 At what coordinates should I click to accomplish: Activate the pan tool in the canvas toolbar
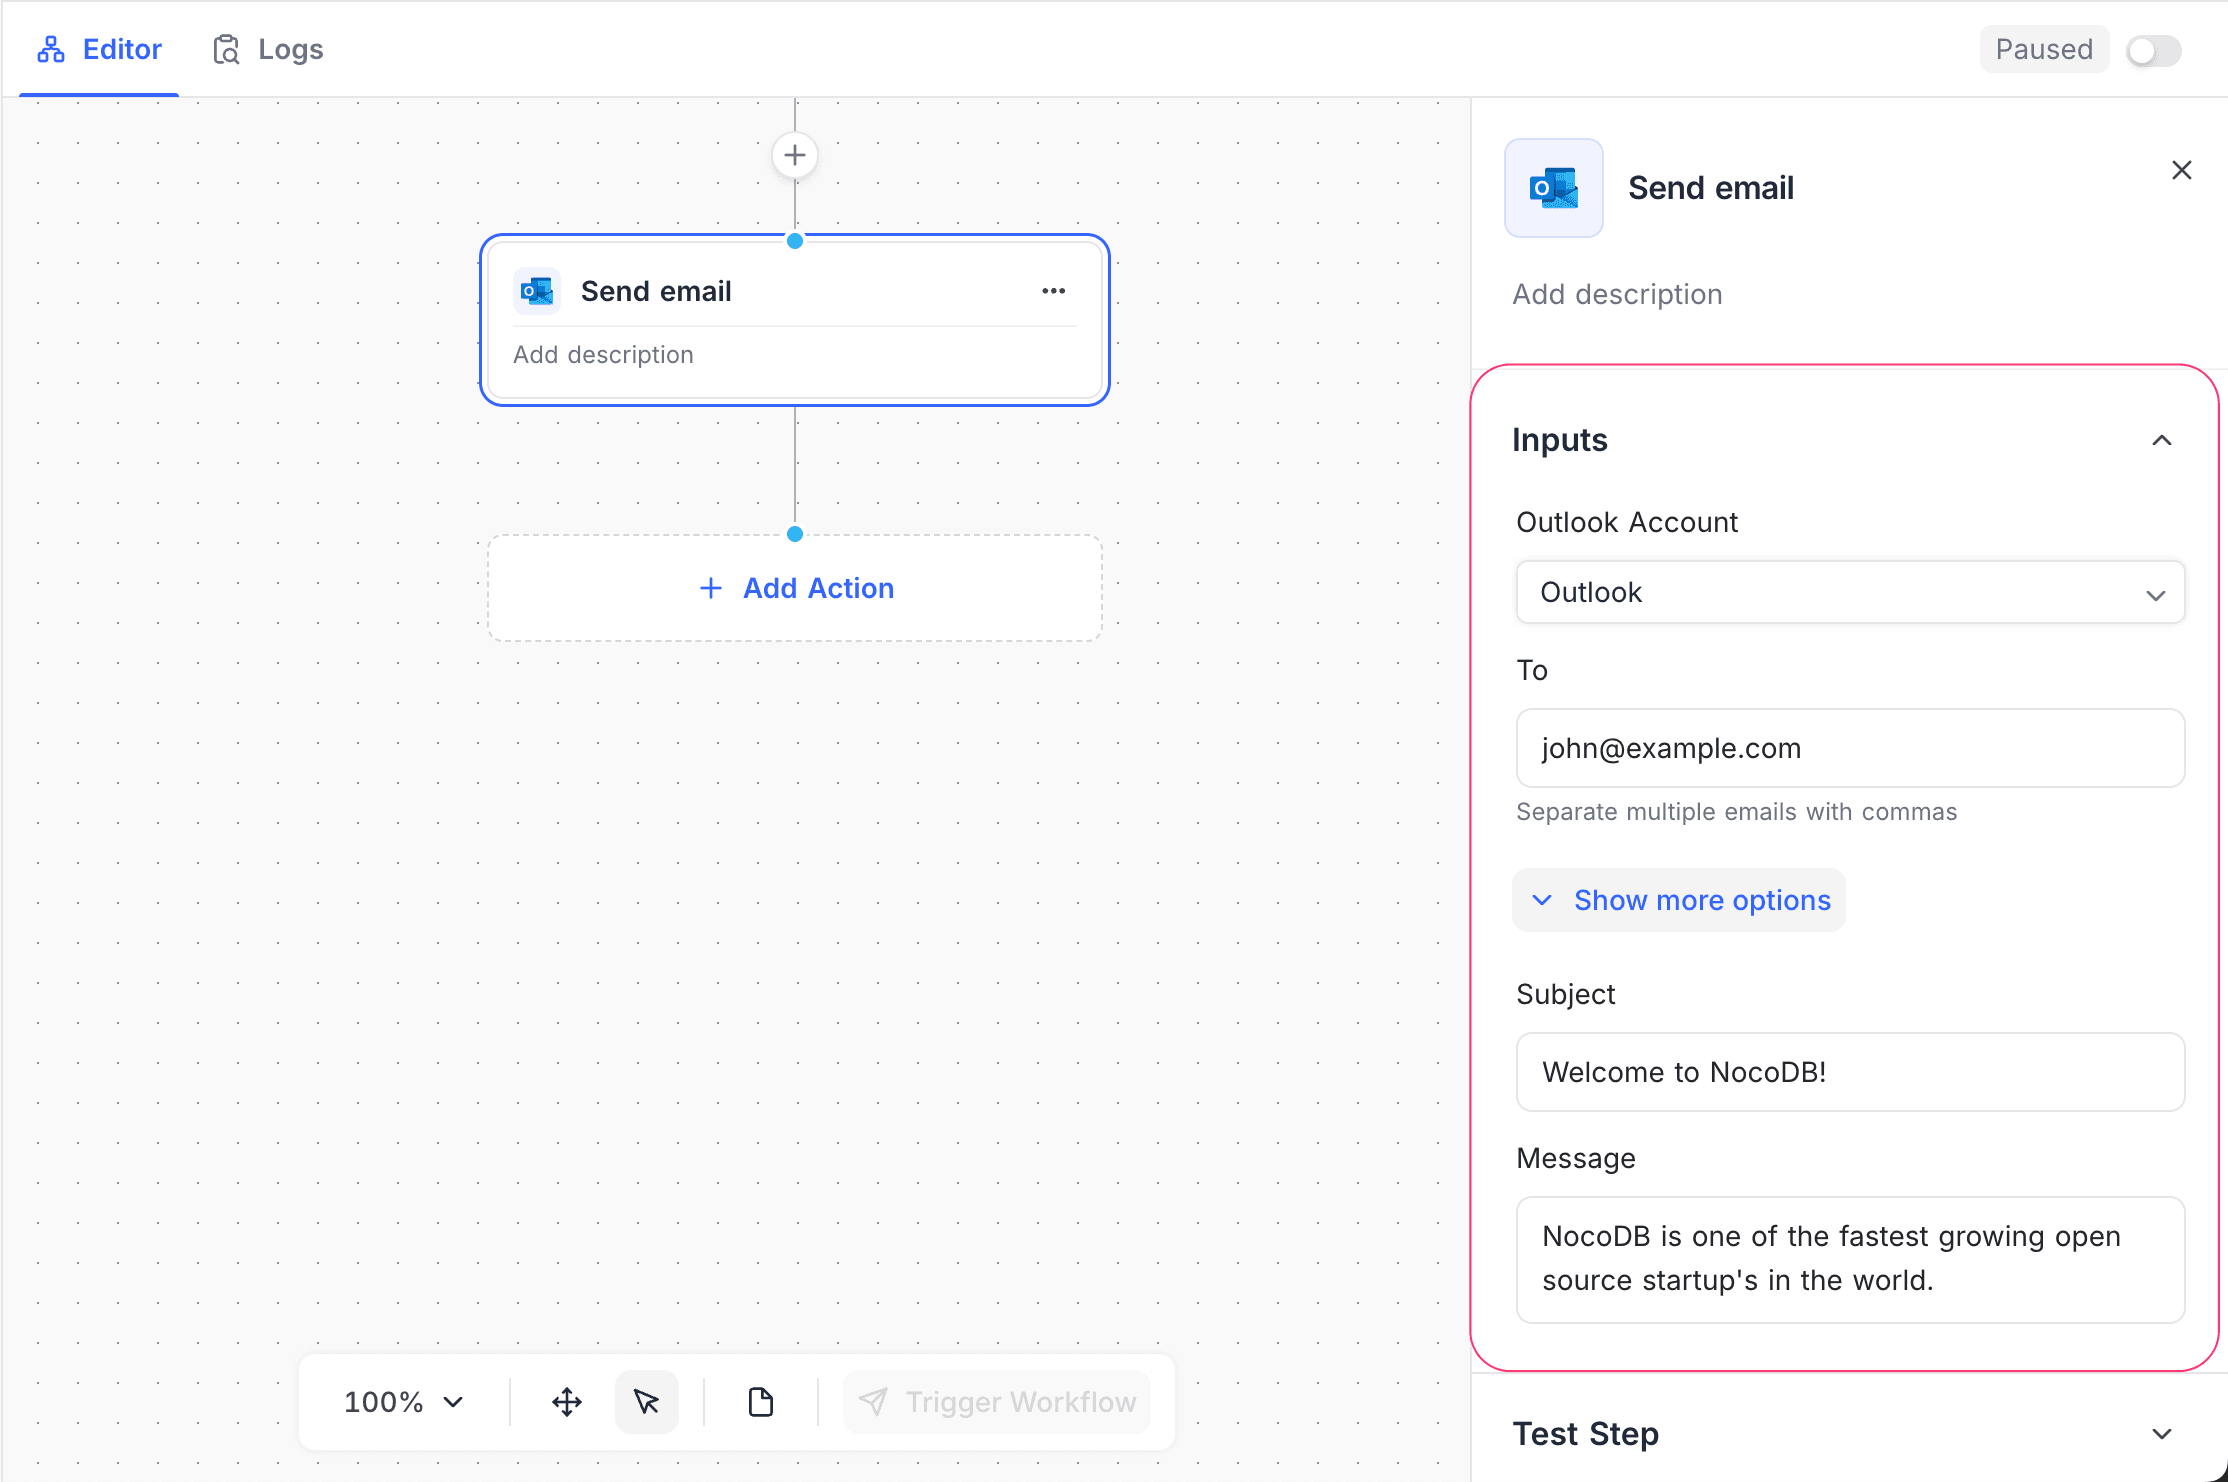pos(566,1401)
